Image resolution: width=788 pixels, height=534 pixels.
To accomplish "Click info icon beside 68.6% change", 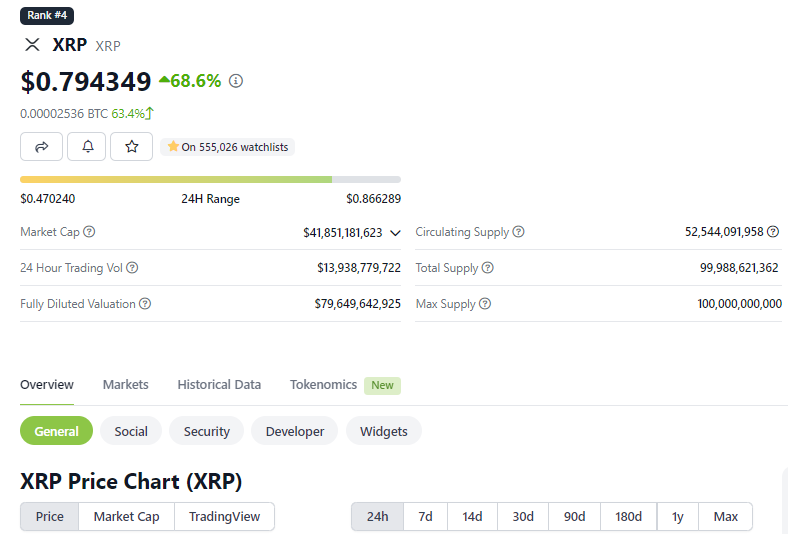I will tap(236, 81).
